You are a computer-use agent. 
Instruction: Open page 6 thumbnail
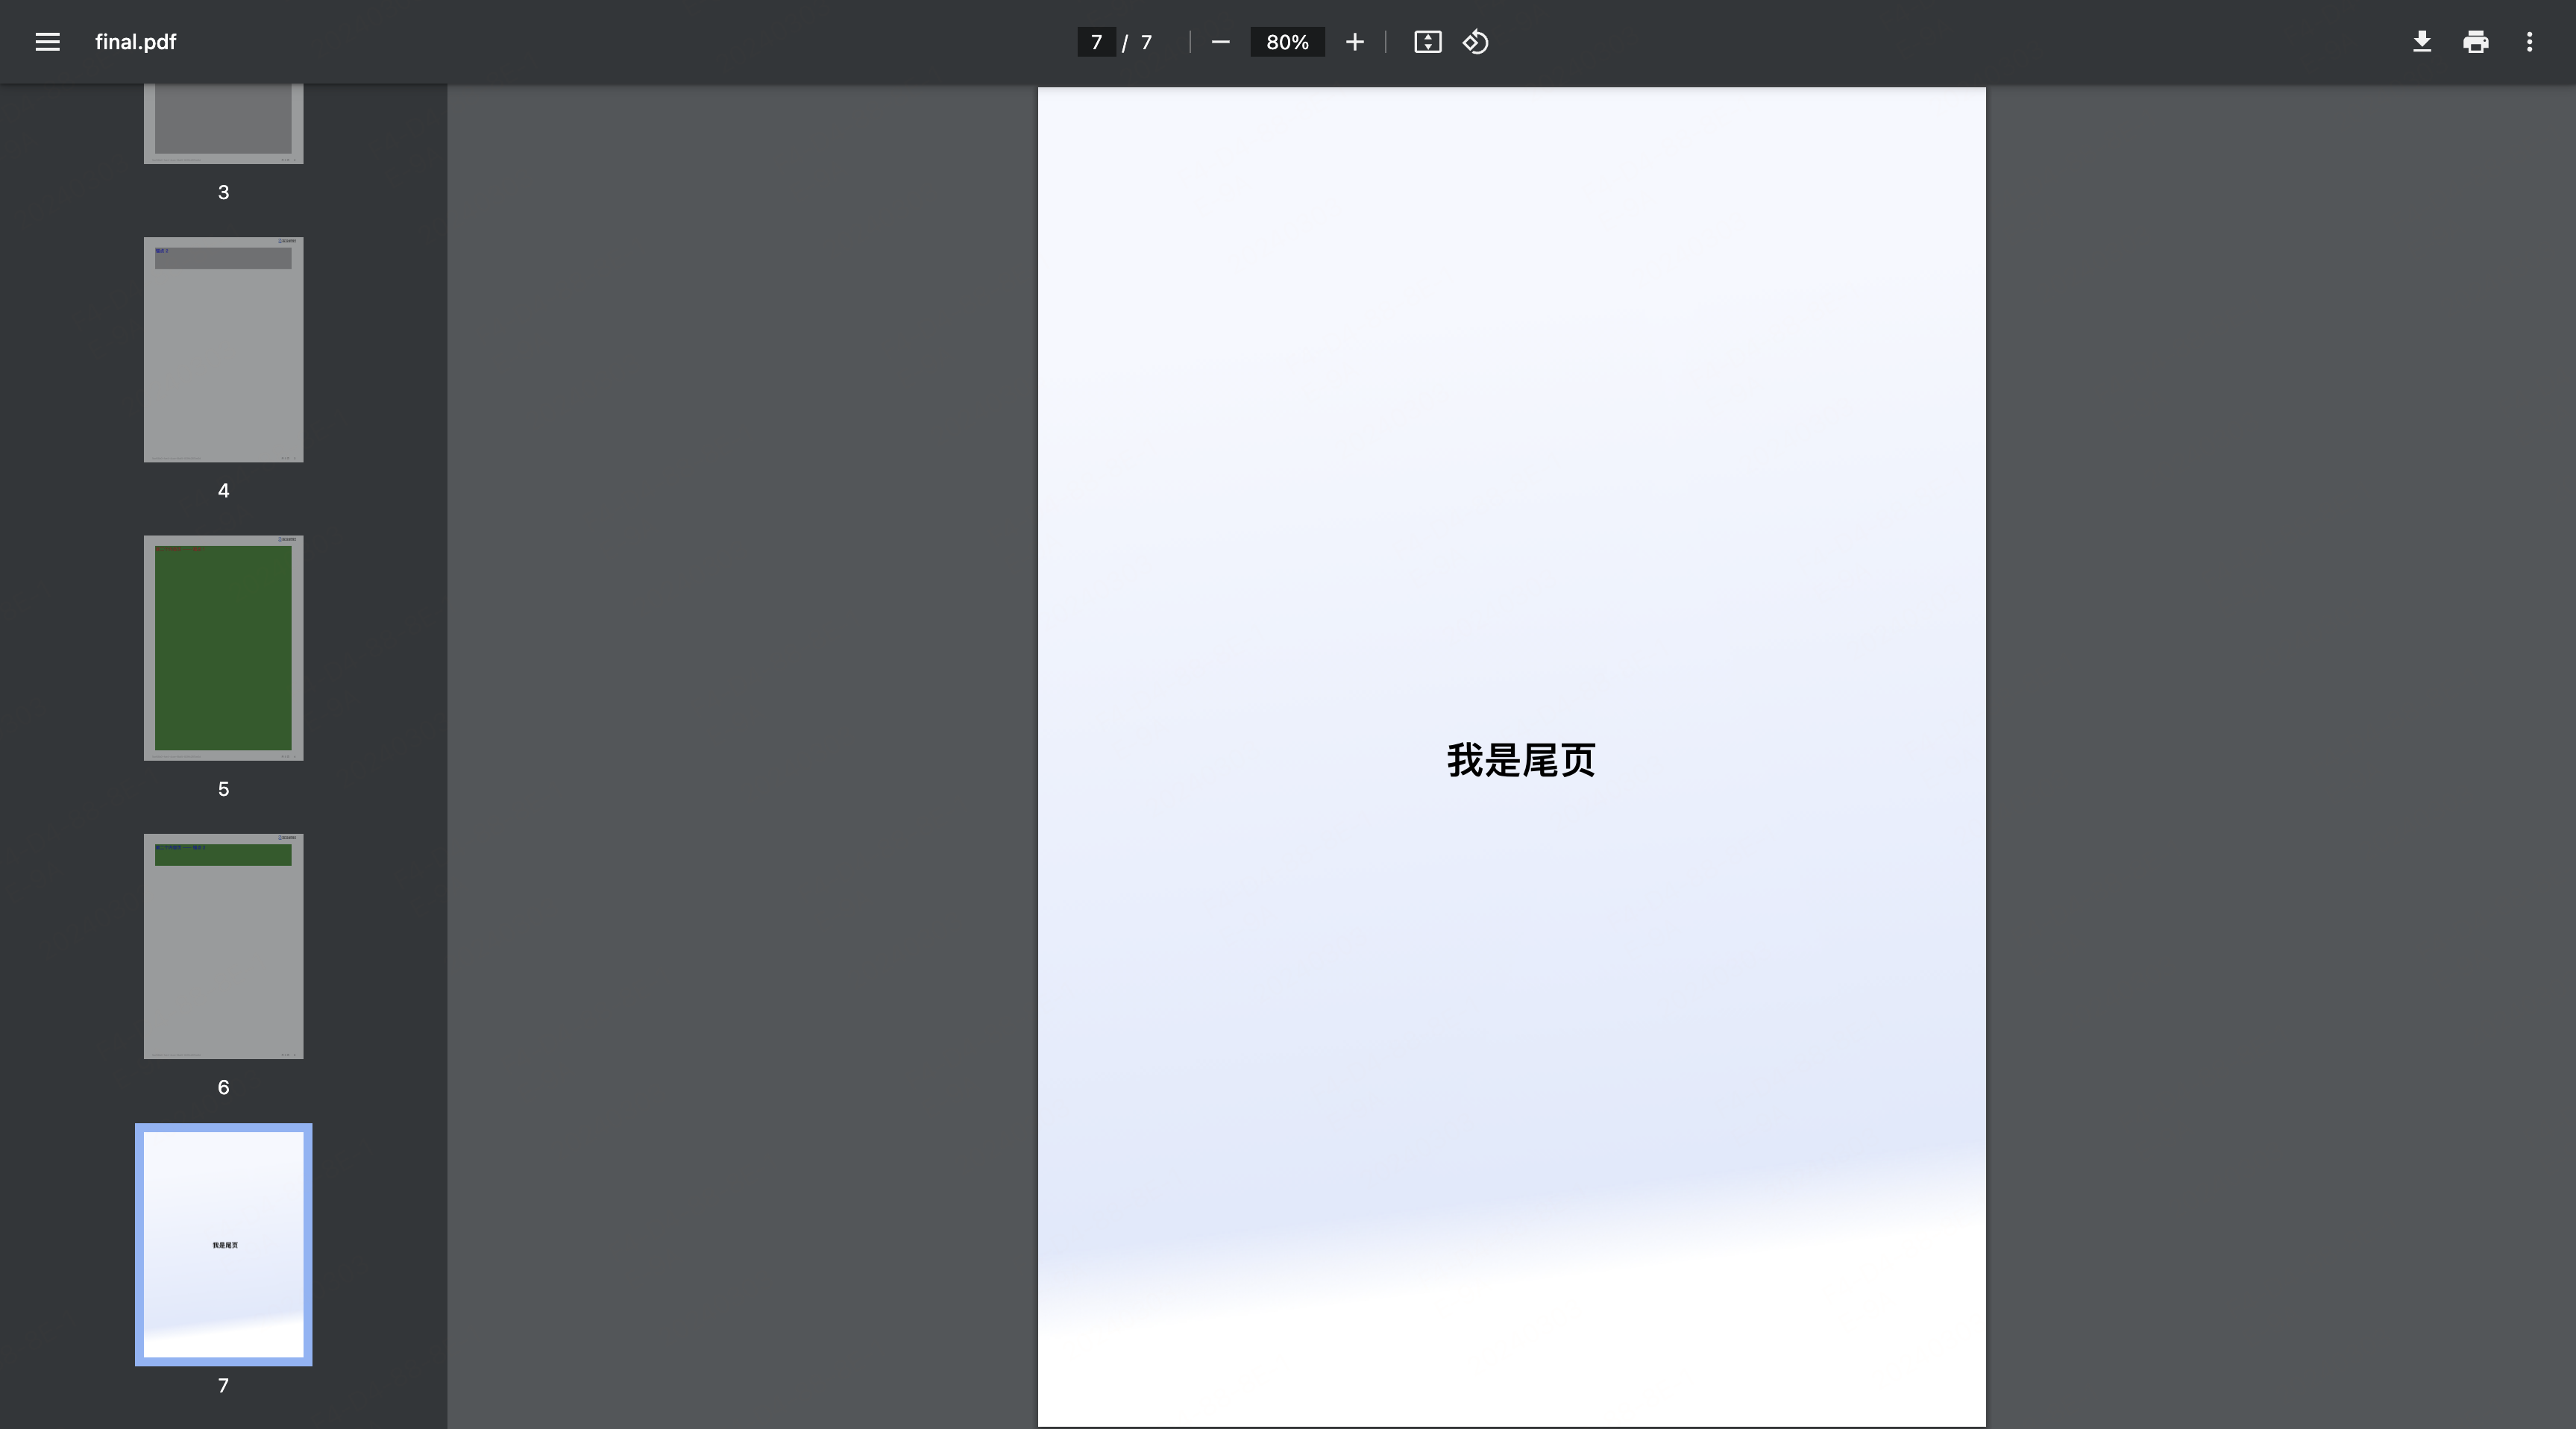tap(223, 946)
